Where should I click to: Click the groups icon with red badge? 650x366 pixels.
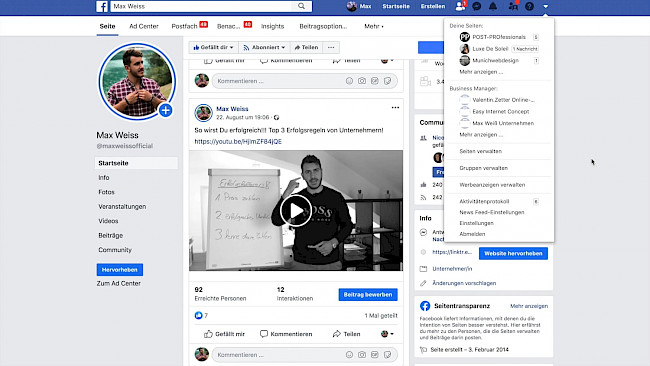click(x=513, y=6)
